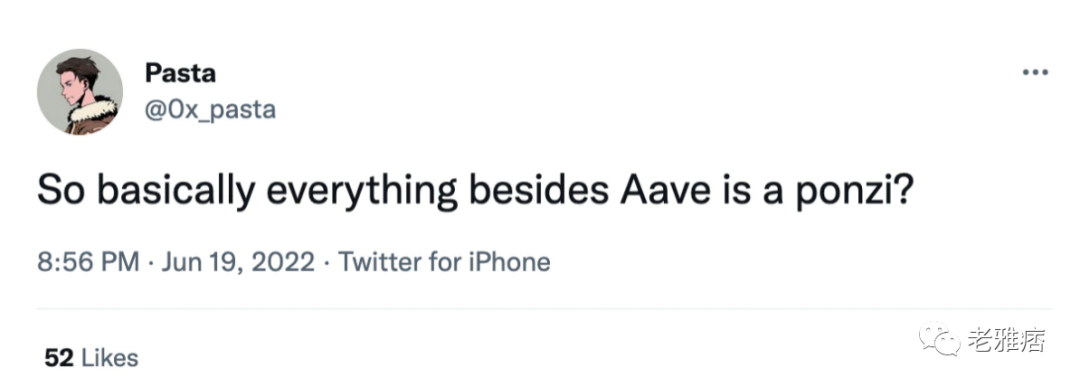
Task: Click the divider line above Likes
Action: (x=544, y=309)
